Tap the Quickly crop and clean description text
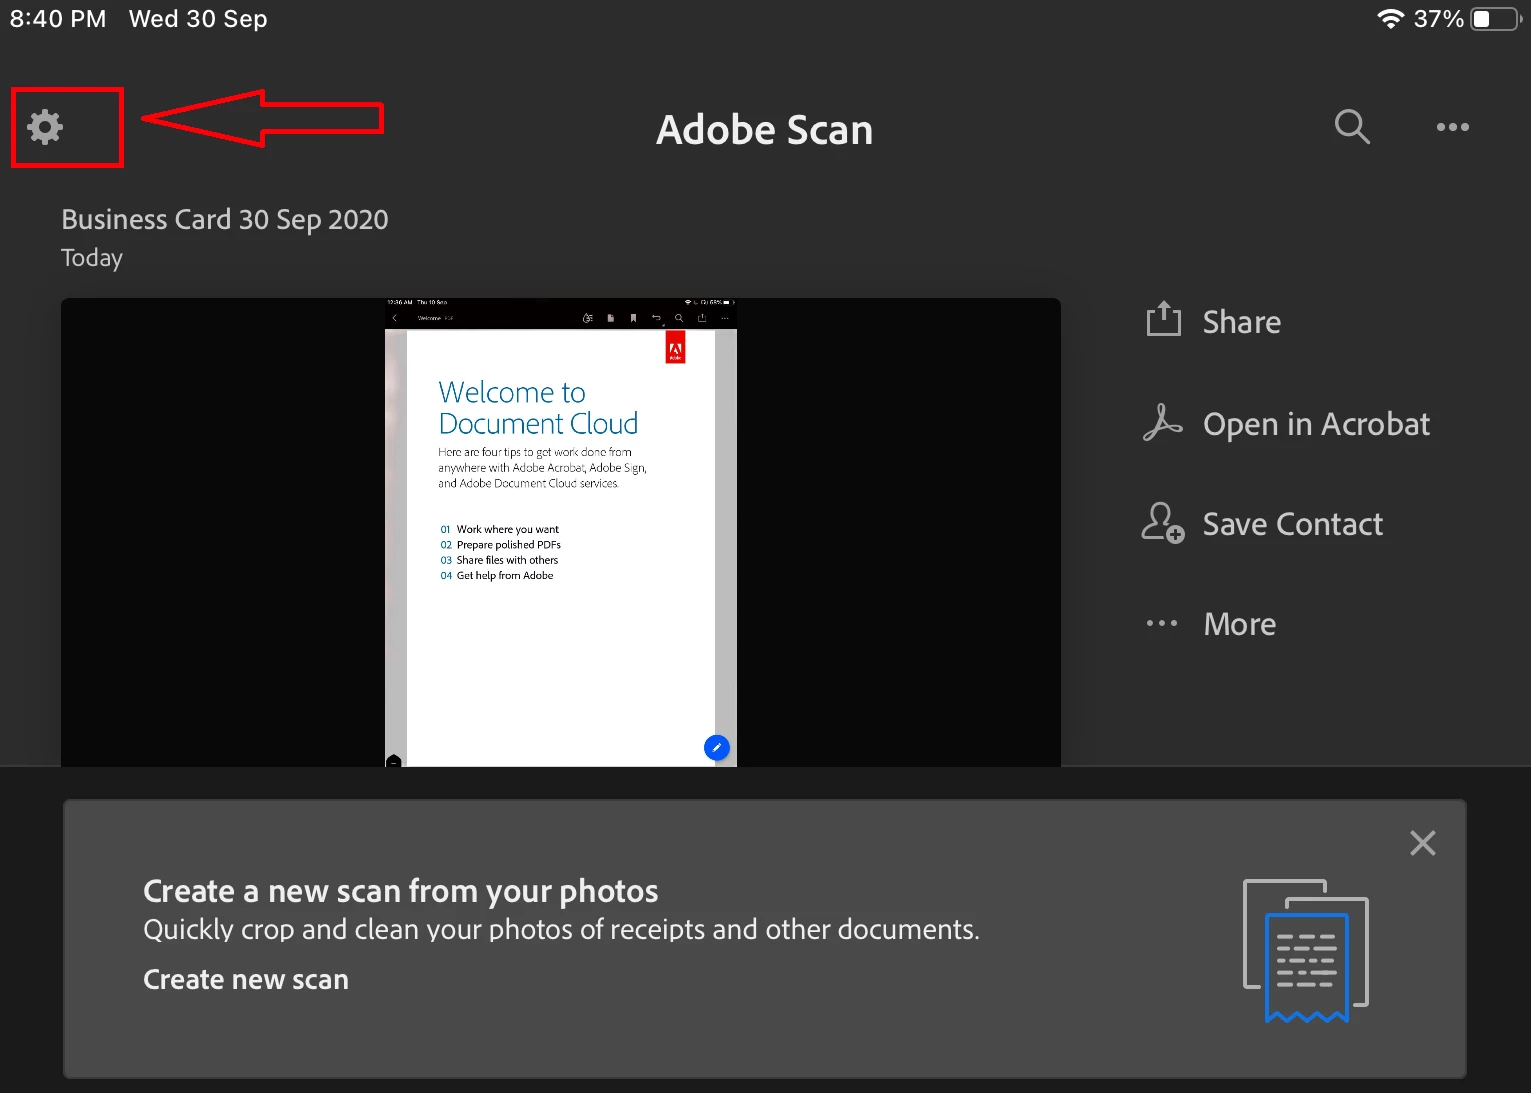This screenshot has width=1531, height=1093. [x=561, y=930]
